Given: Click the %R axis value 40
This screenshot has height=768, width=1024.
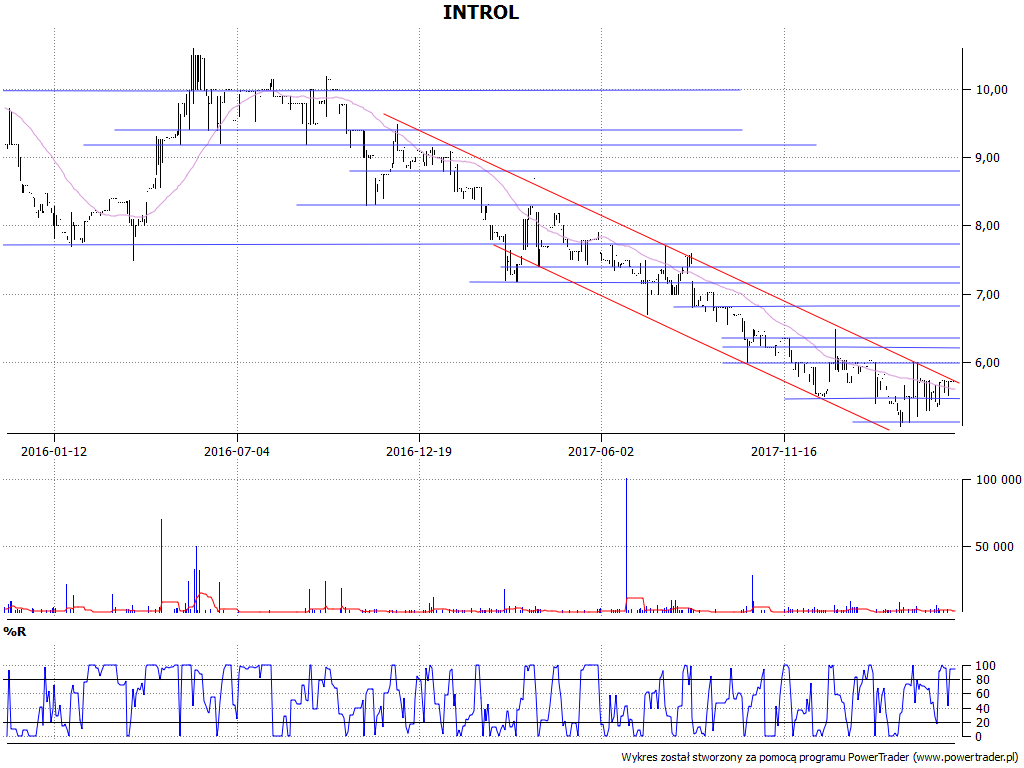Looking at the screenshot, I should tap(982, 709).
